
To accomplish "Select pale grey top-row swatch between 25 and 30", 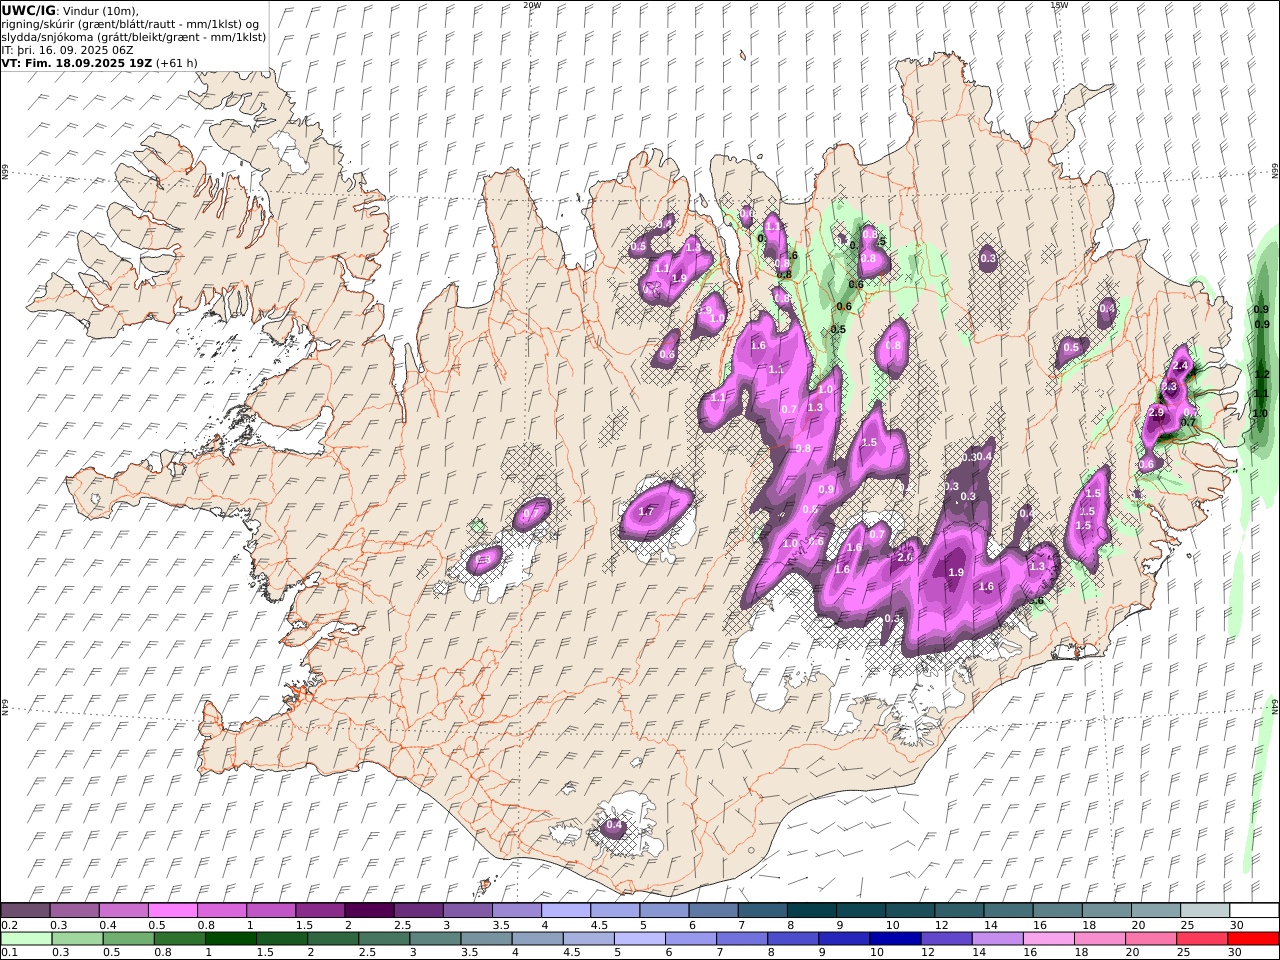I will (x=1204, y=910).
